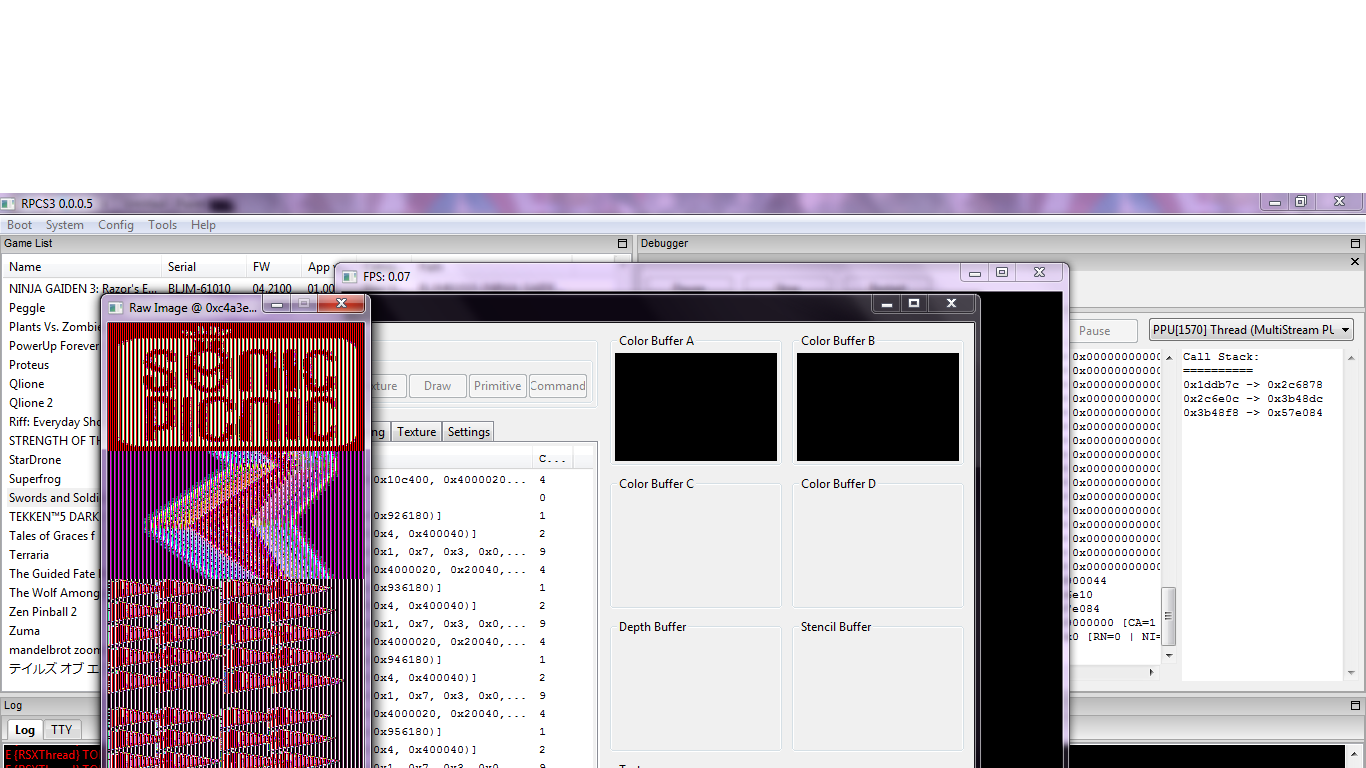Switch to the Settings tab
Viewport: 1366px width, 768px height.
468,432
